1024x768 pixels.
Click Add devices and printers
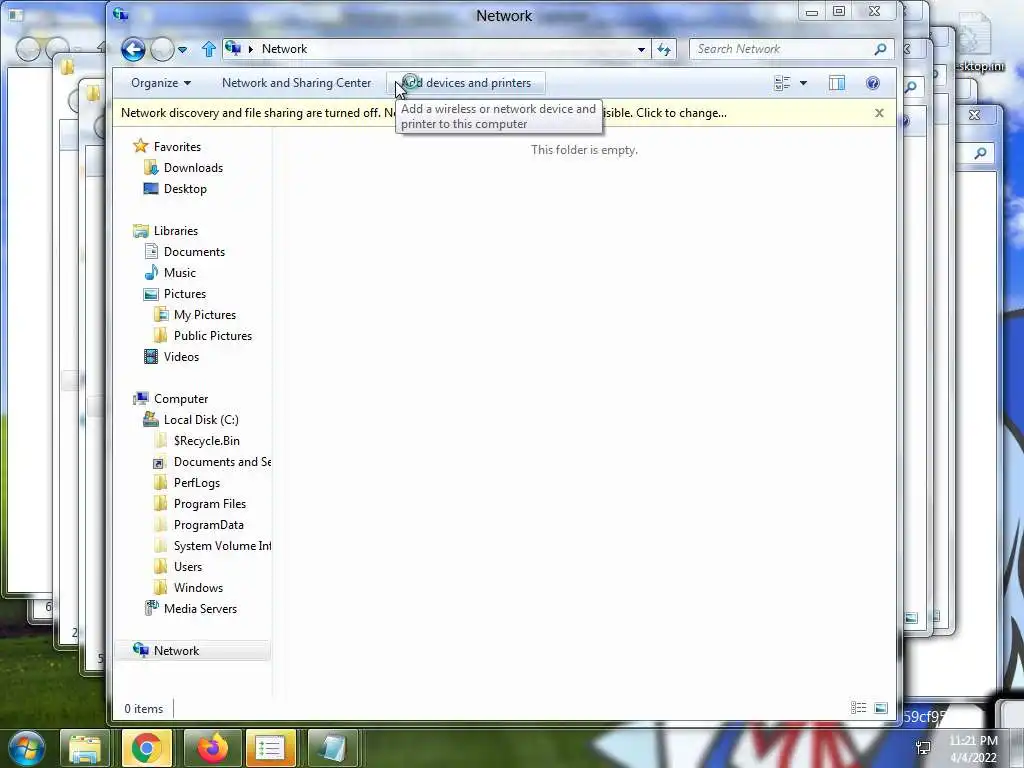coord(466,83)
